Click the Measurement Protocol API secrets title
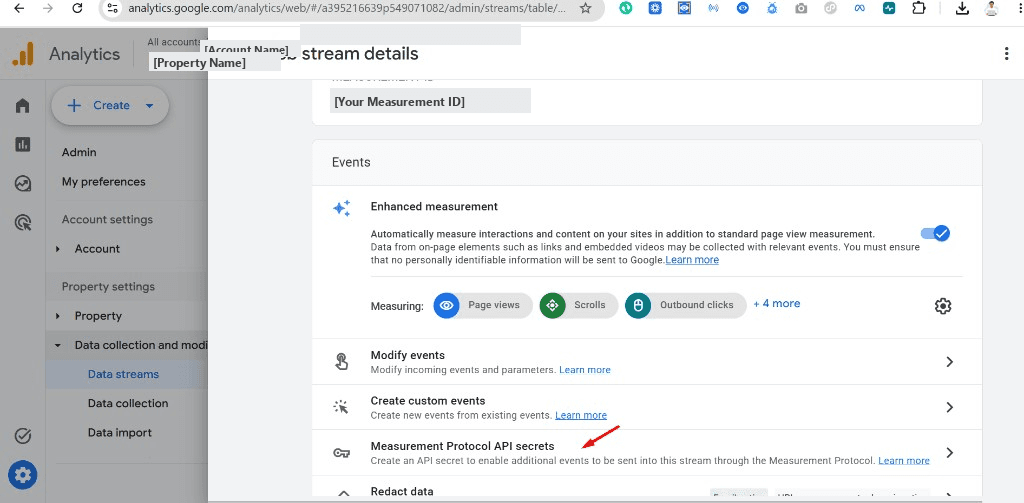 pos(462,446)
